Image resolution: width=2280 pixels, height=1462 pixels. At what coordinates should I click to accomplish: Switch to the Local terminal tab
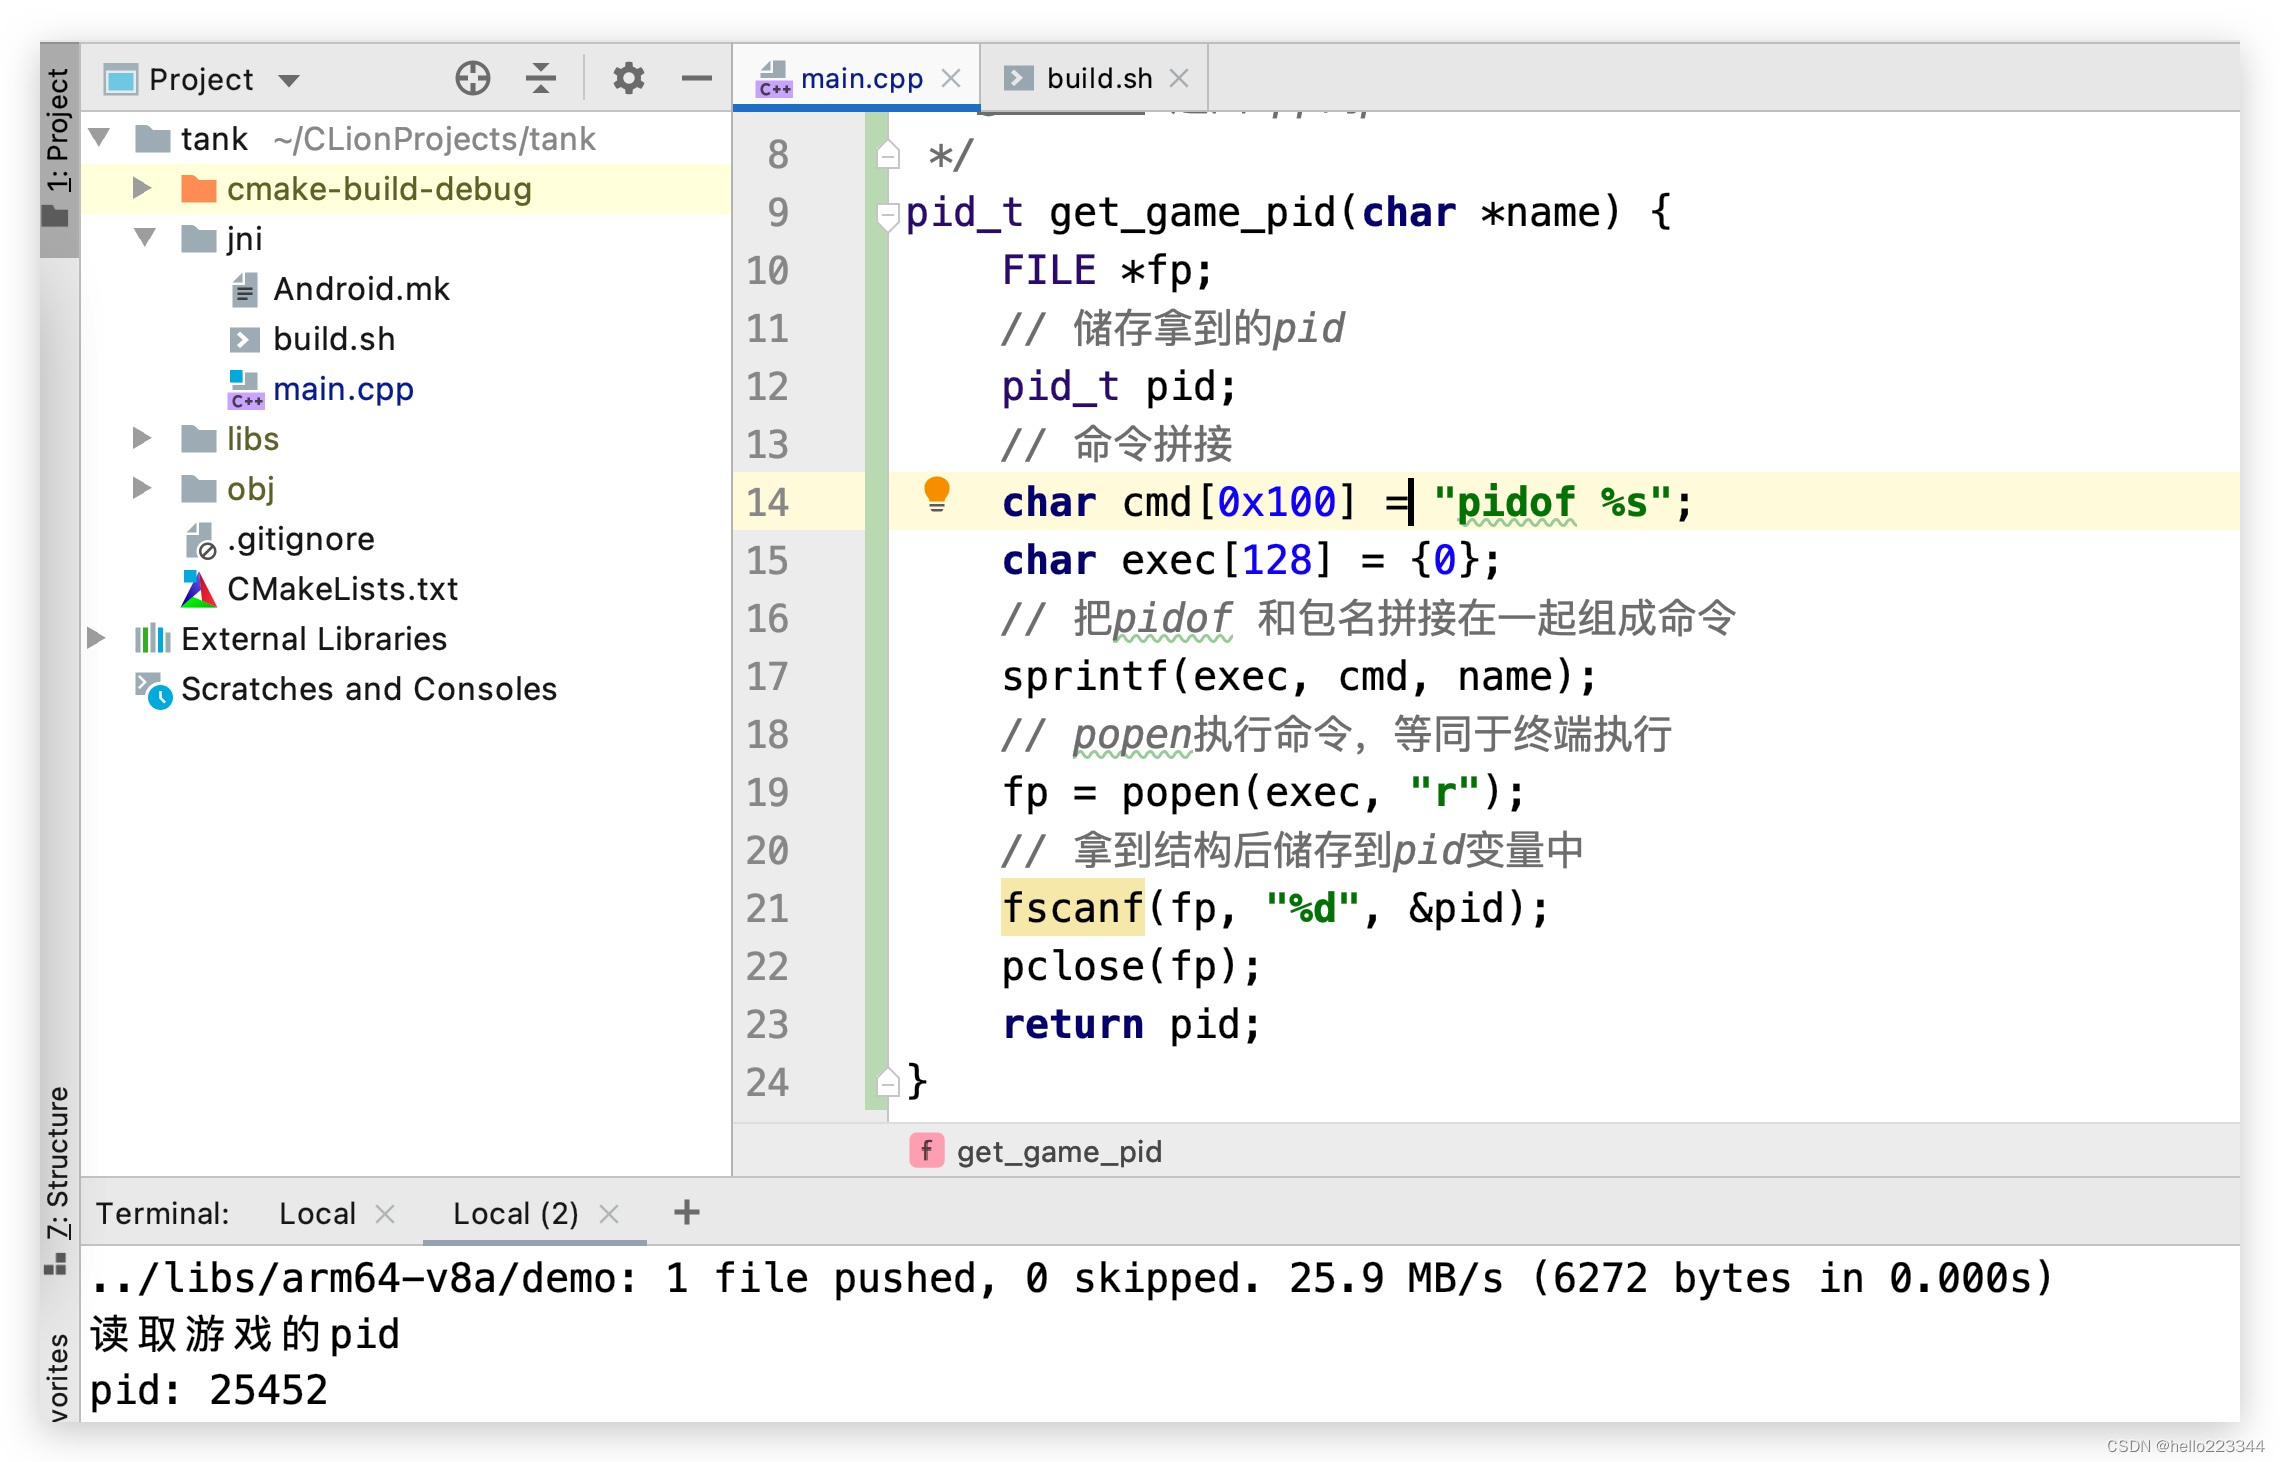(x=316, y=1213)
